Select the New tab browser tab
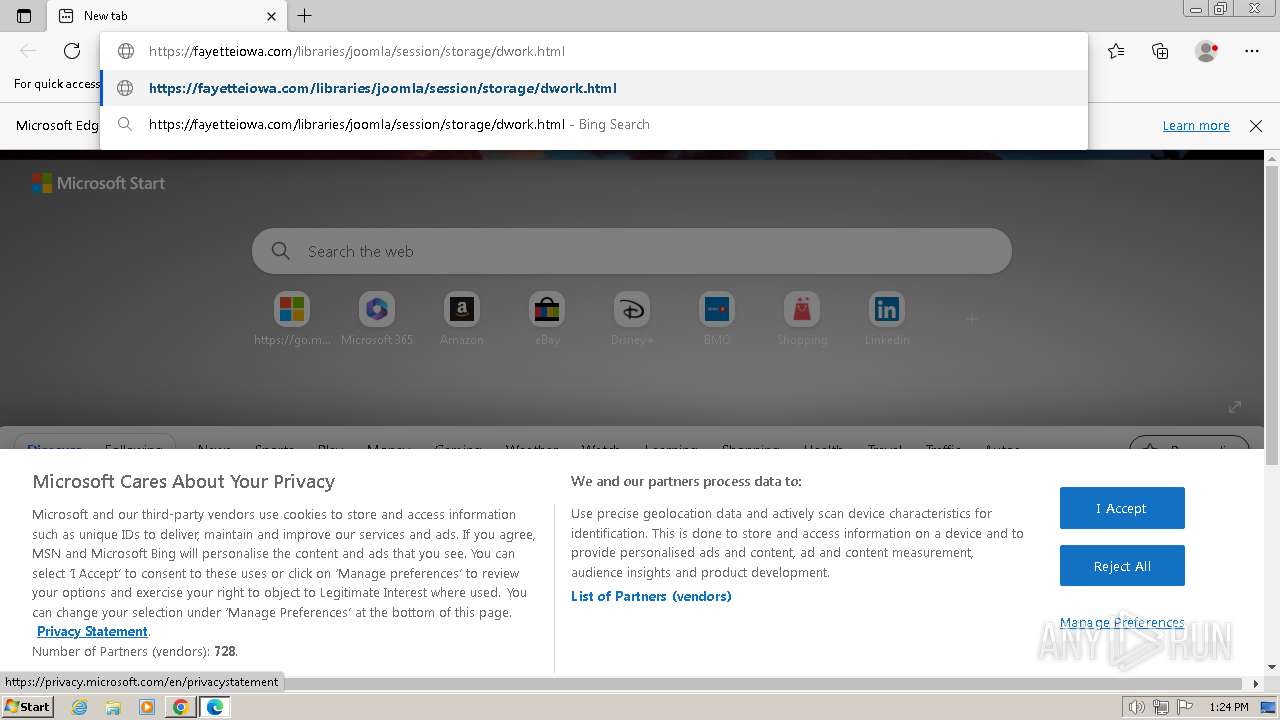 click(168, 16)
